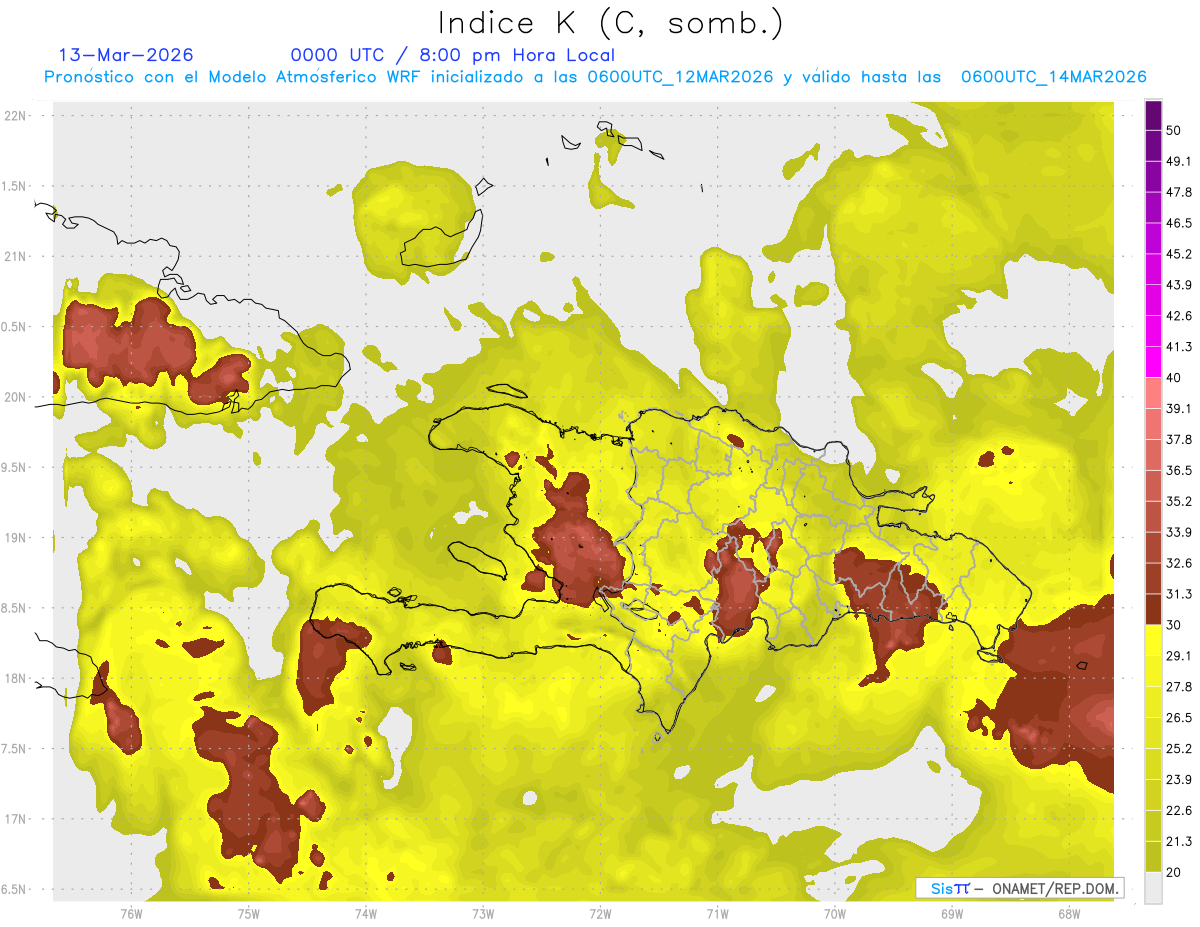Click the "68W" longitude axis label

point(1068,914)
